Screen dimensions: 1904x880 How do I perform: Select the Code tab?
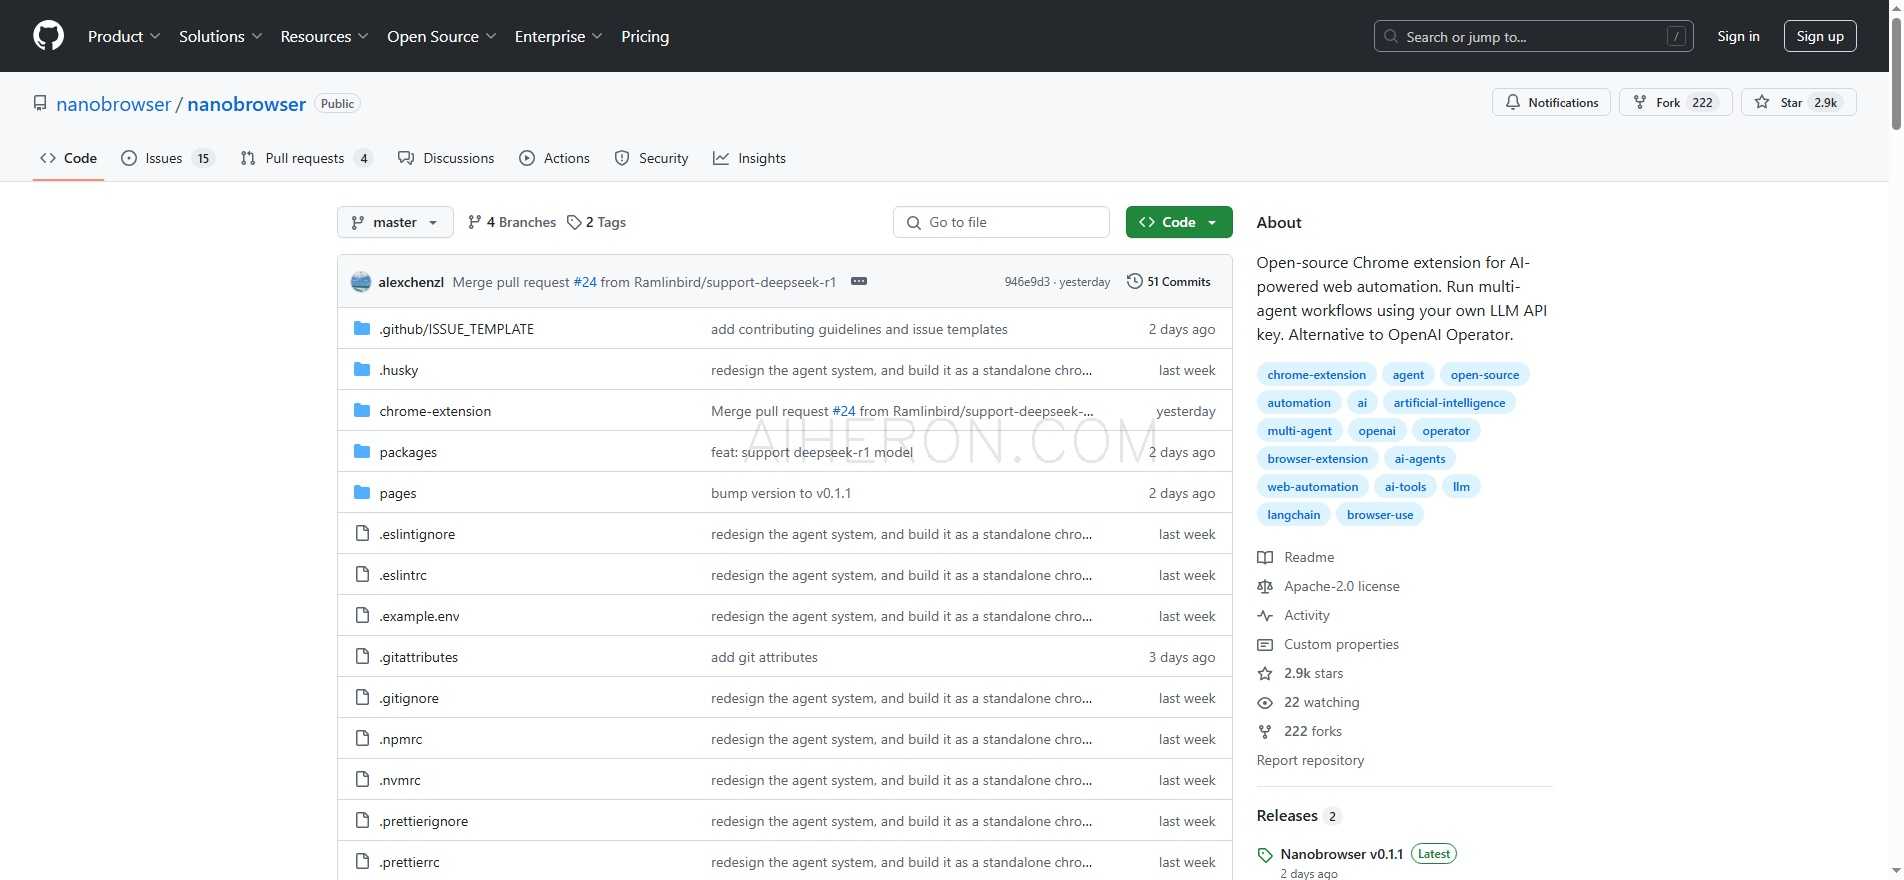[68, 158]
